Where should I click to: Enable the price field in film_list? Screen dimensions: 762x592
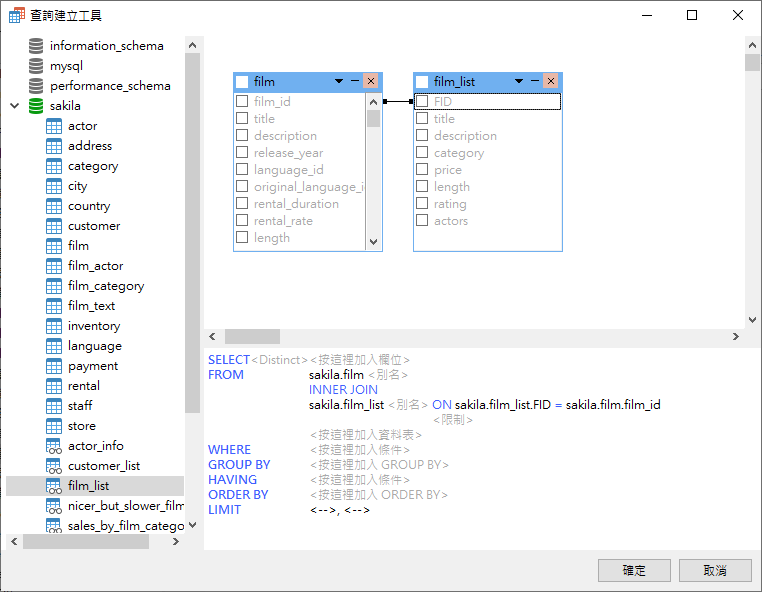[x=422, y=170]
